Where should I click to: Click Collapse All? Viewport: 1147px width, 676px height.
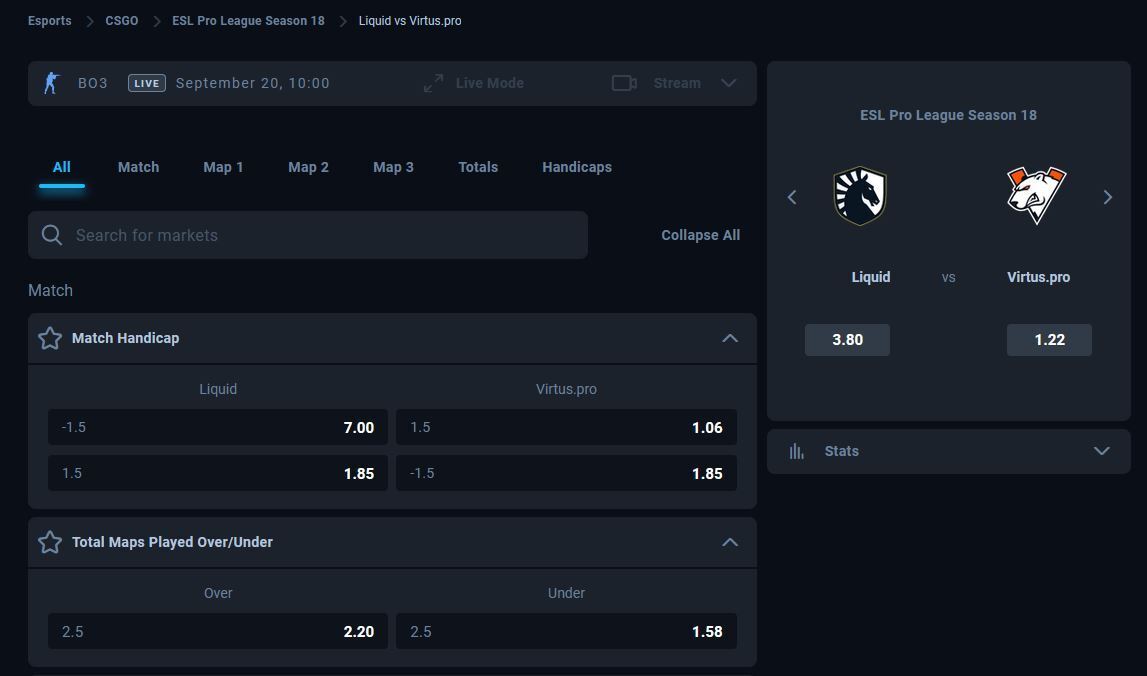coord(701,235)
